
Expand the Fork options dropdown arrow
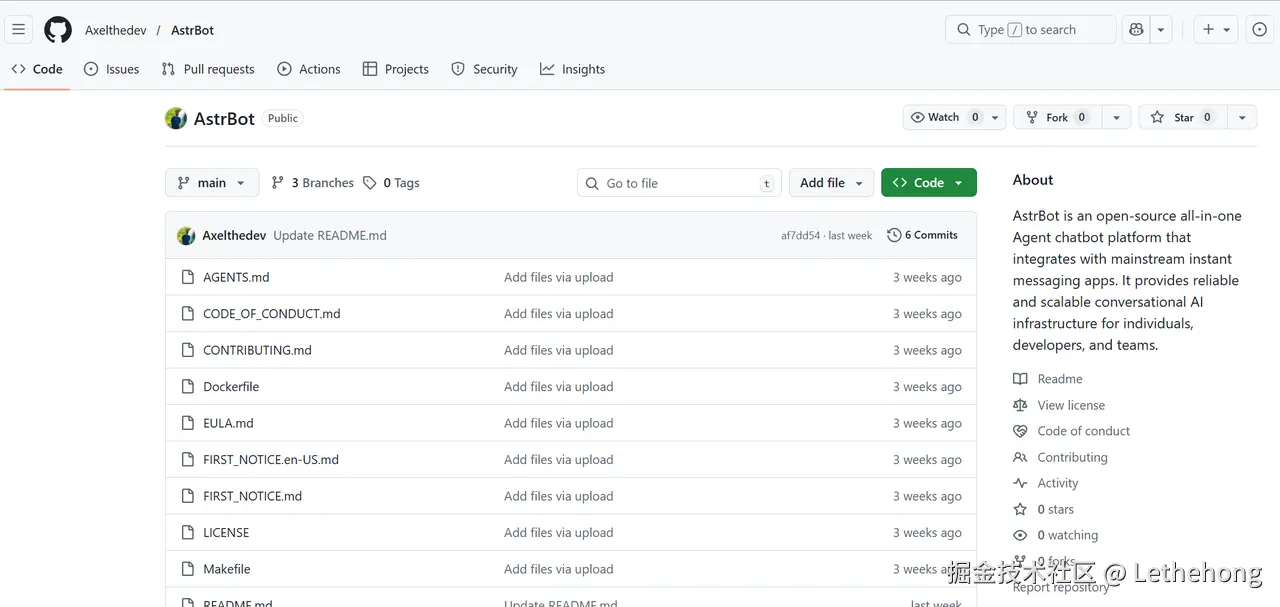click(1116, 117)
